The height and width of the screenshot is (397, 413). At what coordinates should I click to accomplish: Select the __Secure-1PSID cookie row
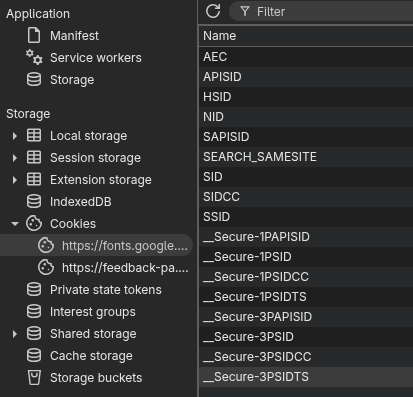point(306,257)
